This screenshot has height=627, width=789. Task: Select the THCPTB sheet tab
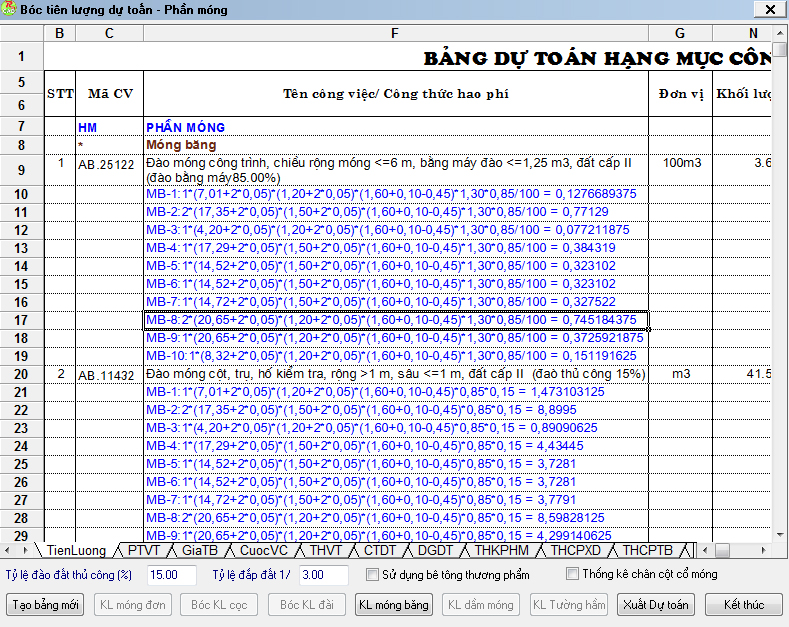click(647, 551)
